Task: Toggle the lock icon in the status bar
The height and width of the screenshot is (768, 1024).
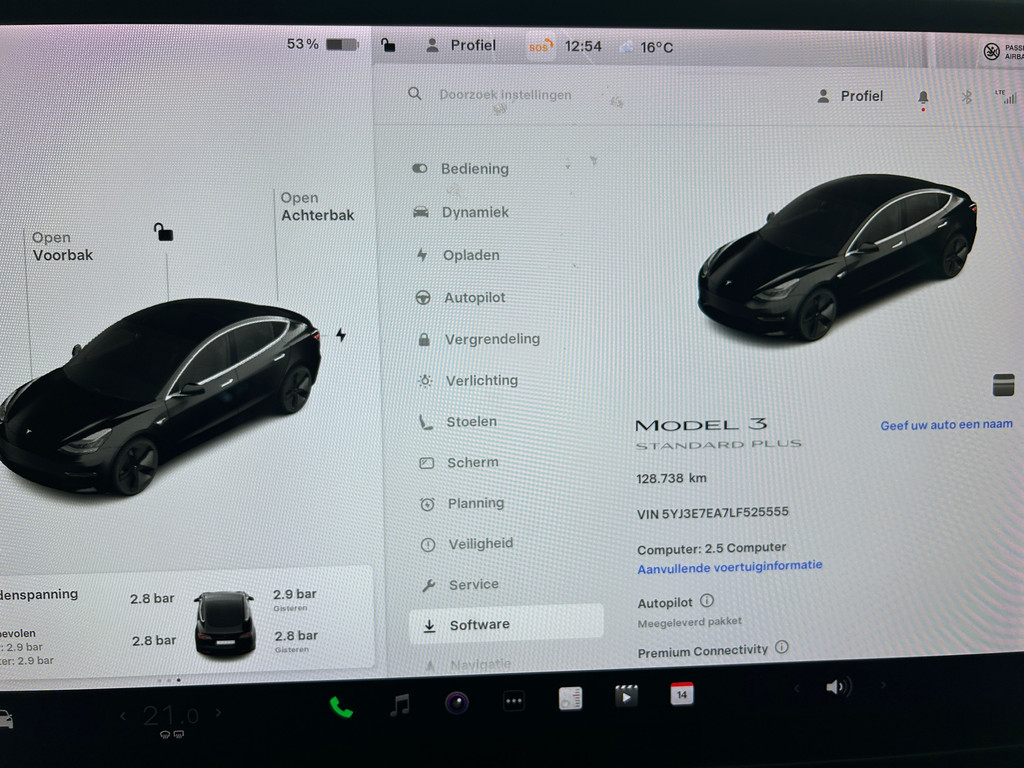Action: click(388, 45)
